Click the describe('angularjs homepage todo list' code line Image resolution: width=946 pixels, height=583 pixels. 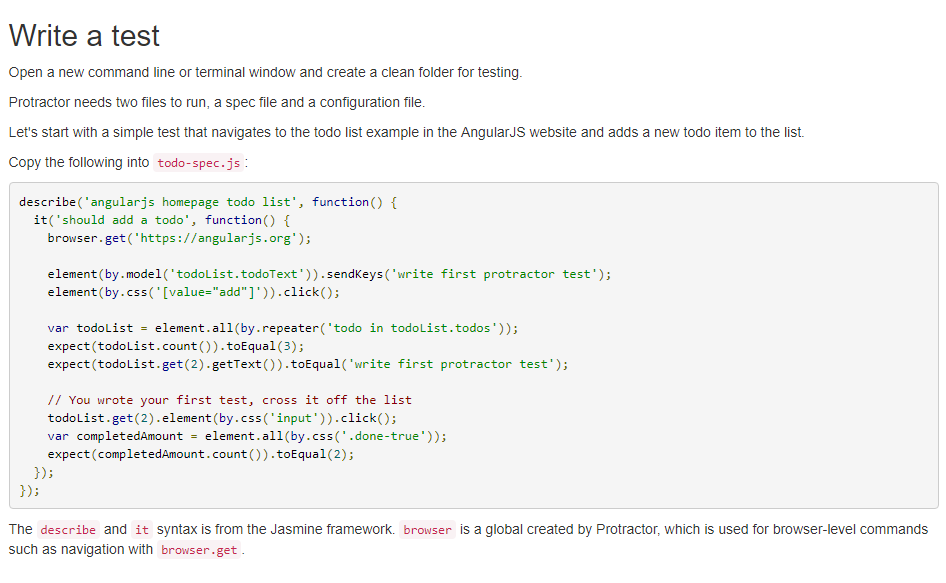coord(208,202)
